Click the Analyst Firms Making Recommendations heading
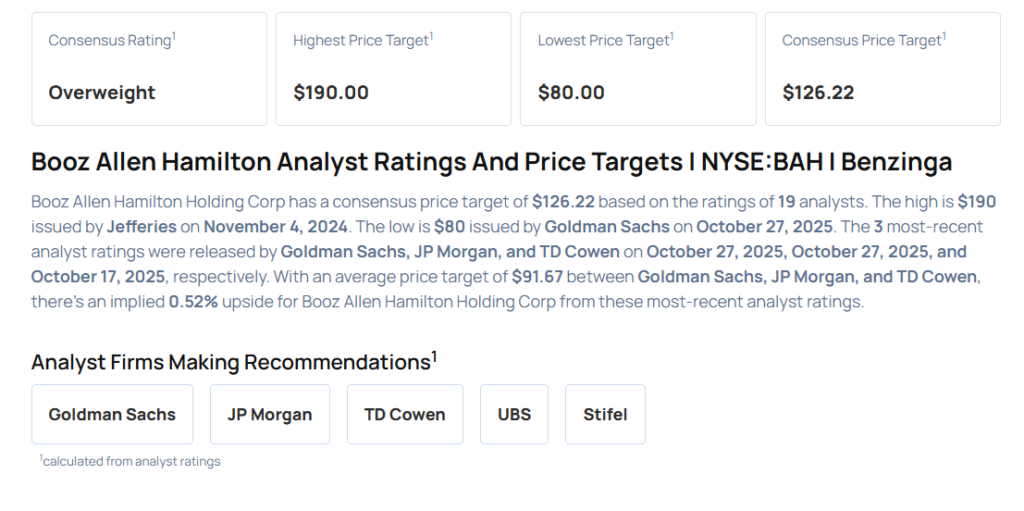 [x=234, y=361]
